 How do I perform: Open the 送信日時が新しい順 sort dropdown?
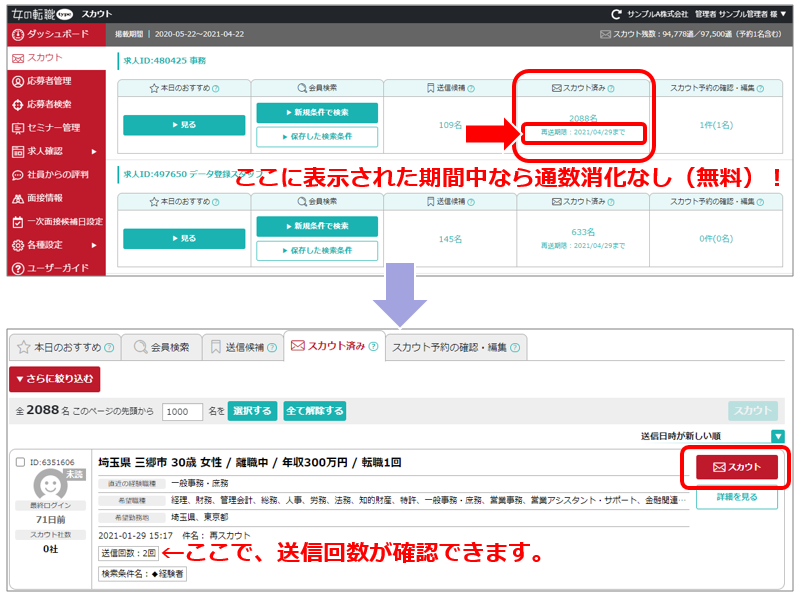(x=777, y=436)
